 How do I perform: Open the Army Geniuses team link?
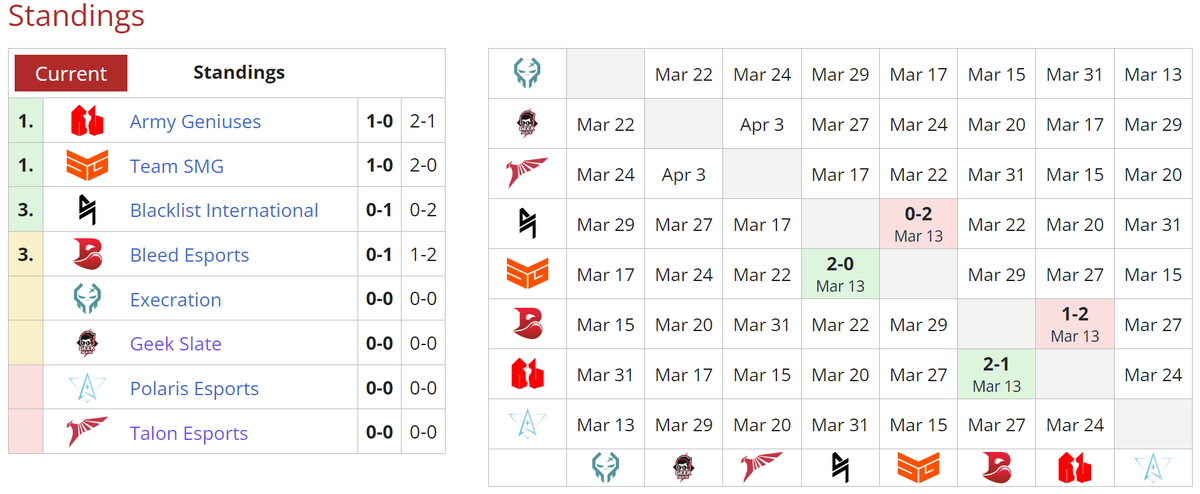coord(195,121)
